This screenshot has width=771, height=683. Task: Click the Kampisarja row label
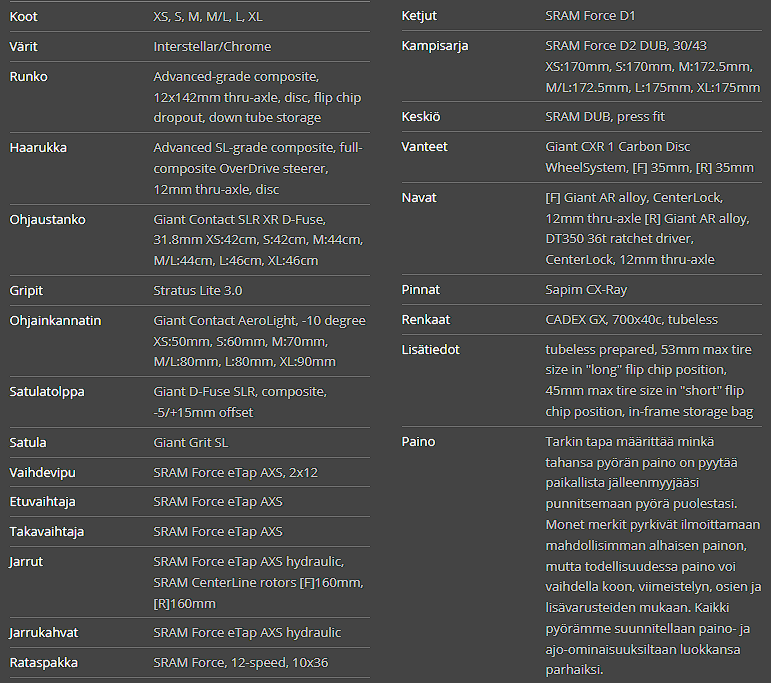click(x=434, y=46)
